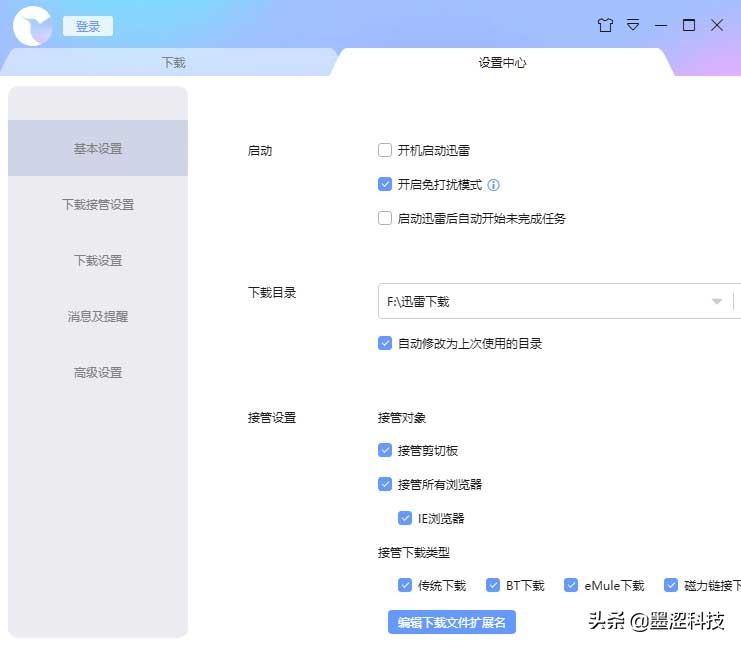This screenshot has width=741, height=647.
Task: Open the skin (shirt) icon
Action: (605, 25)
